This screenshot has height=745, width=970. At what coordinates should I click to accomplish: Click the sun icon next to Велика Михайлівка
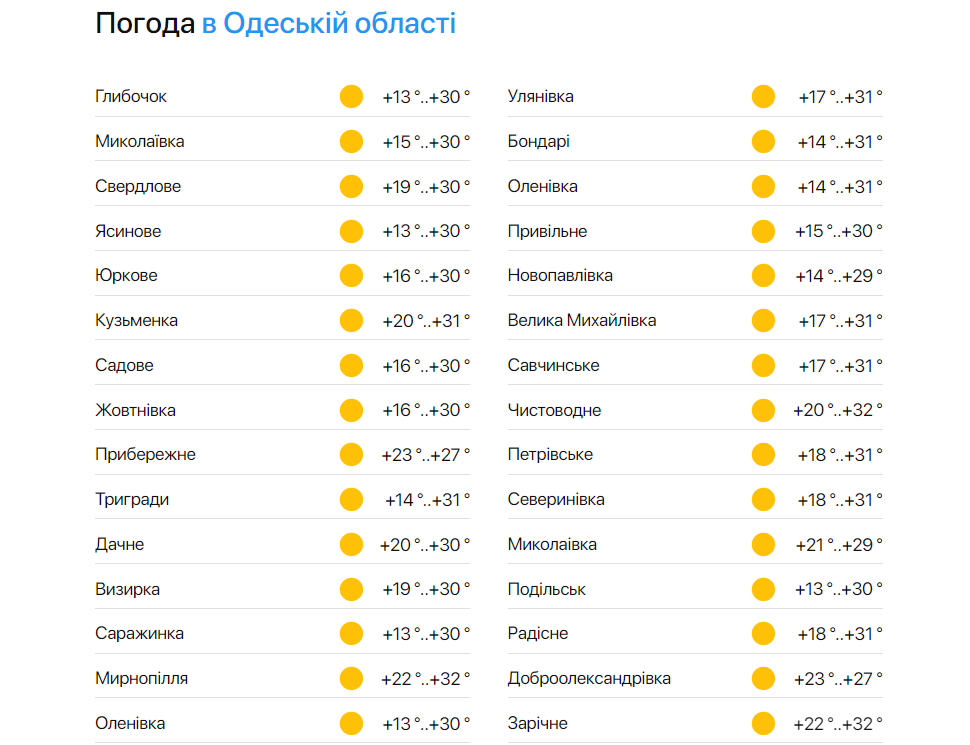[763, 320]
